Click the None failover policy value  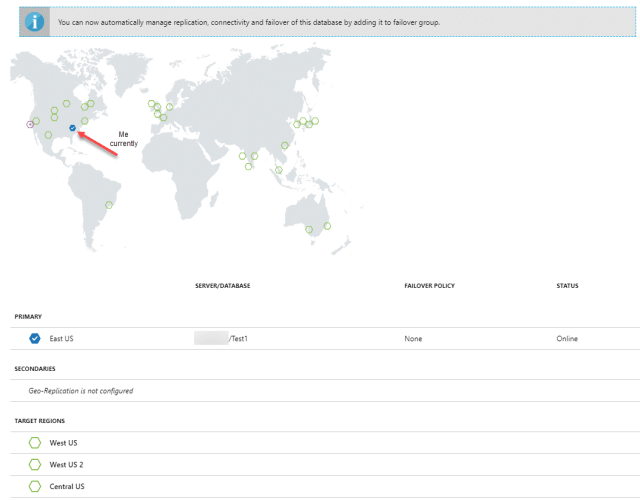(x=413, y=339)
